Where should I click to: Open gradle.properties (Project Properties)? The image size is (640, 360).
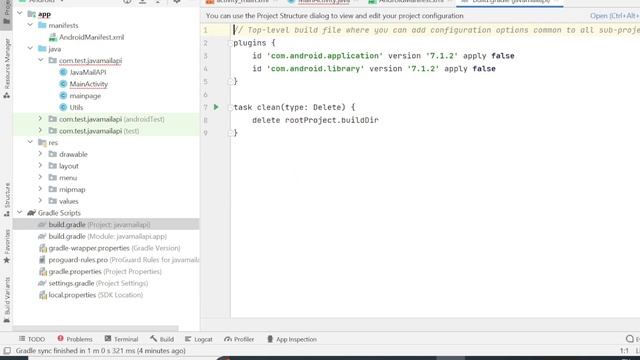104,271
